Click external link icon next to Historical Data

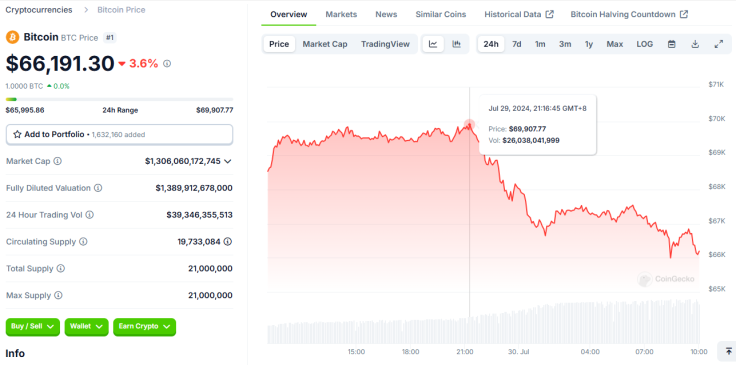[550, 14]
